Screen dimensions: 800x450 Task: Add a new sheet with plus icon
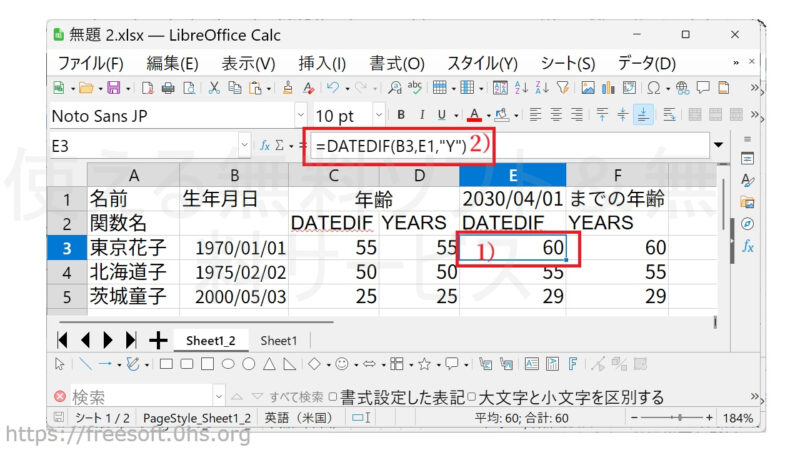[x=158, y=340]
